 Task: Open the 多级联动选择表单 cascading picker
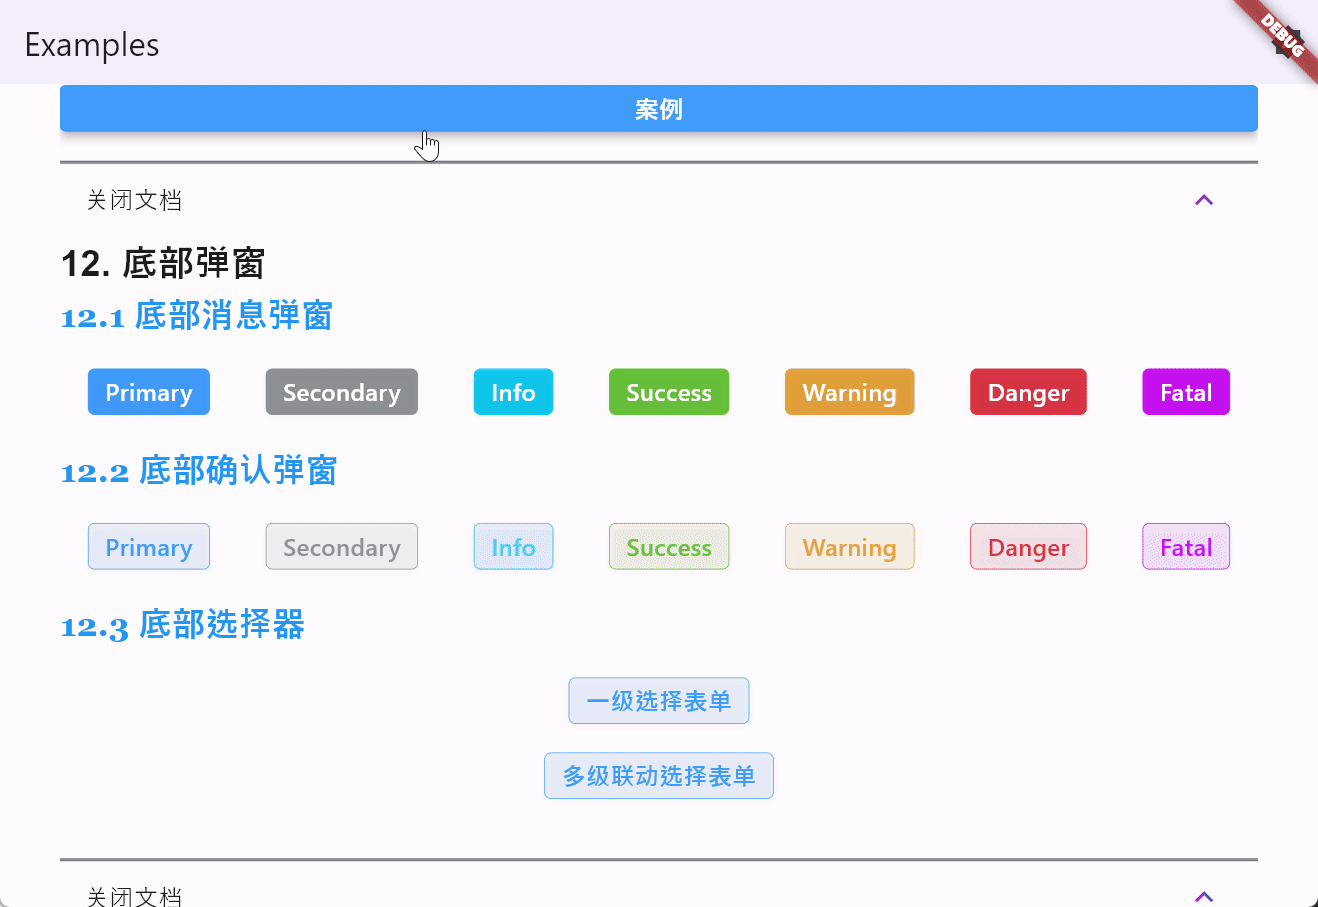pyautogui.click(x=658, y=775)
